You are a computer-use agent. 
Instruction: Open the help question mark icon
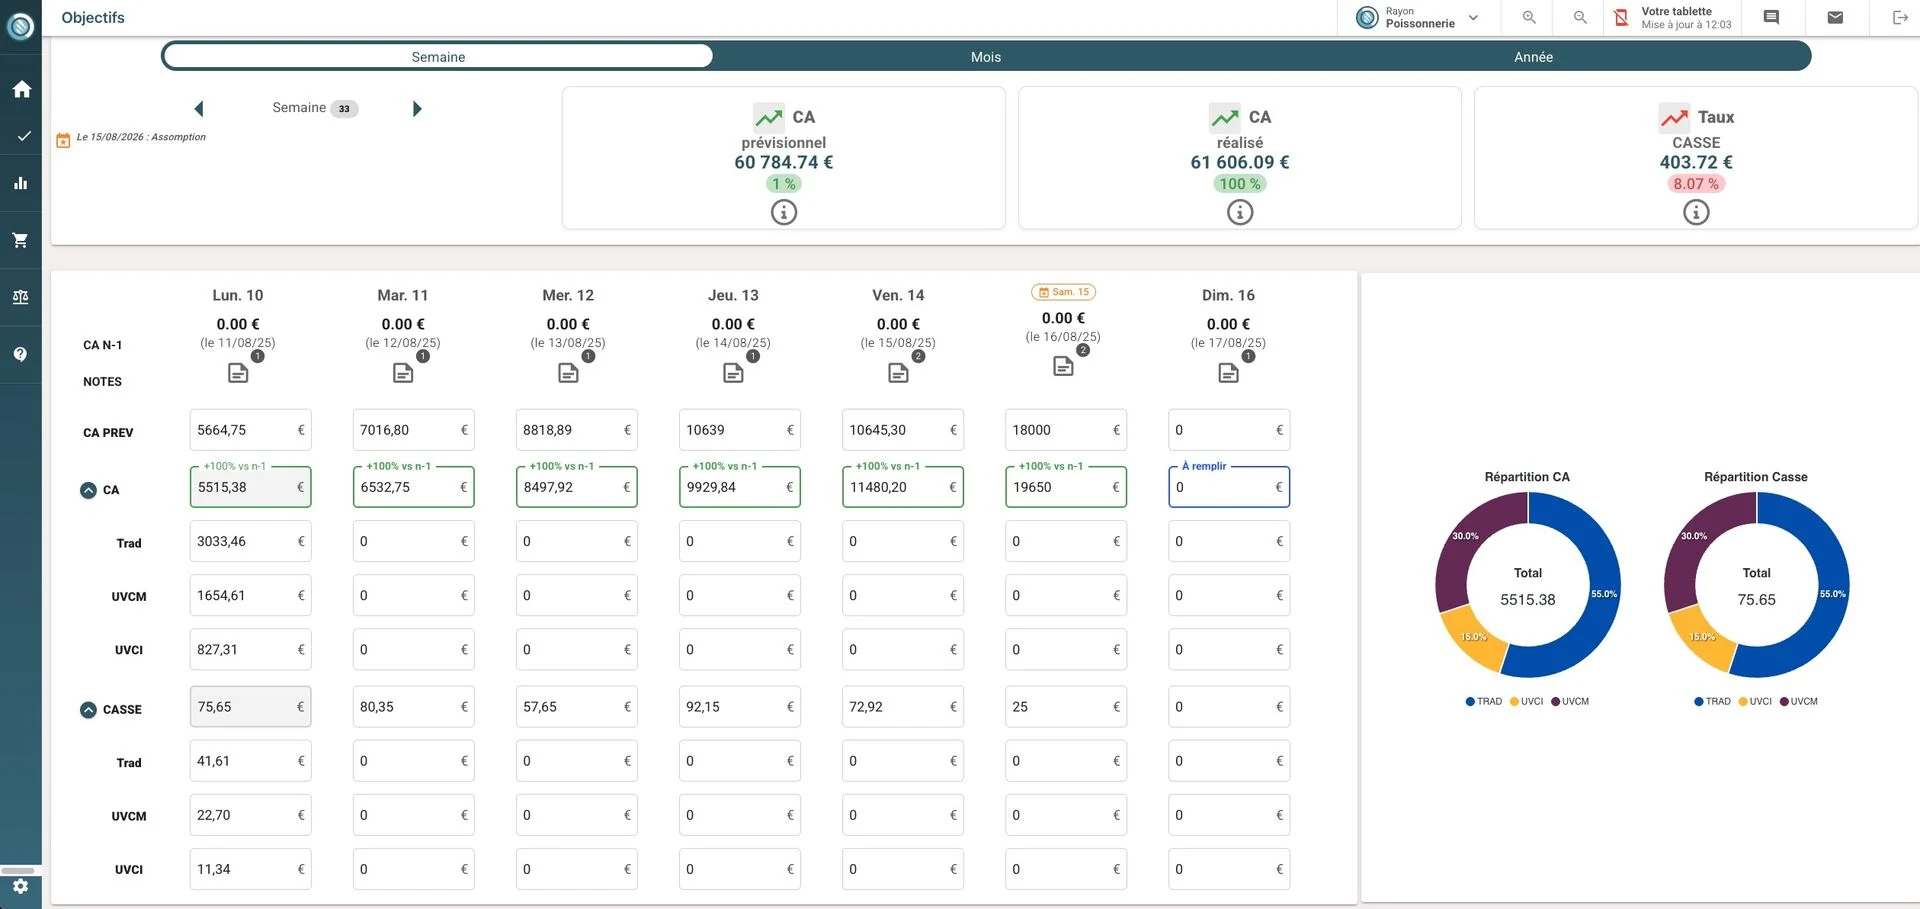[20, 354]
